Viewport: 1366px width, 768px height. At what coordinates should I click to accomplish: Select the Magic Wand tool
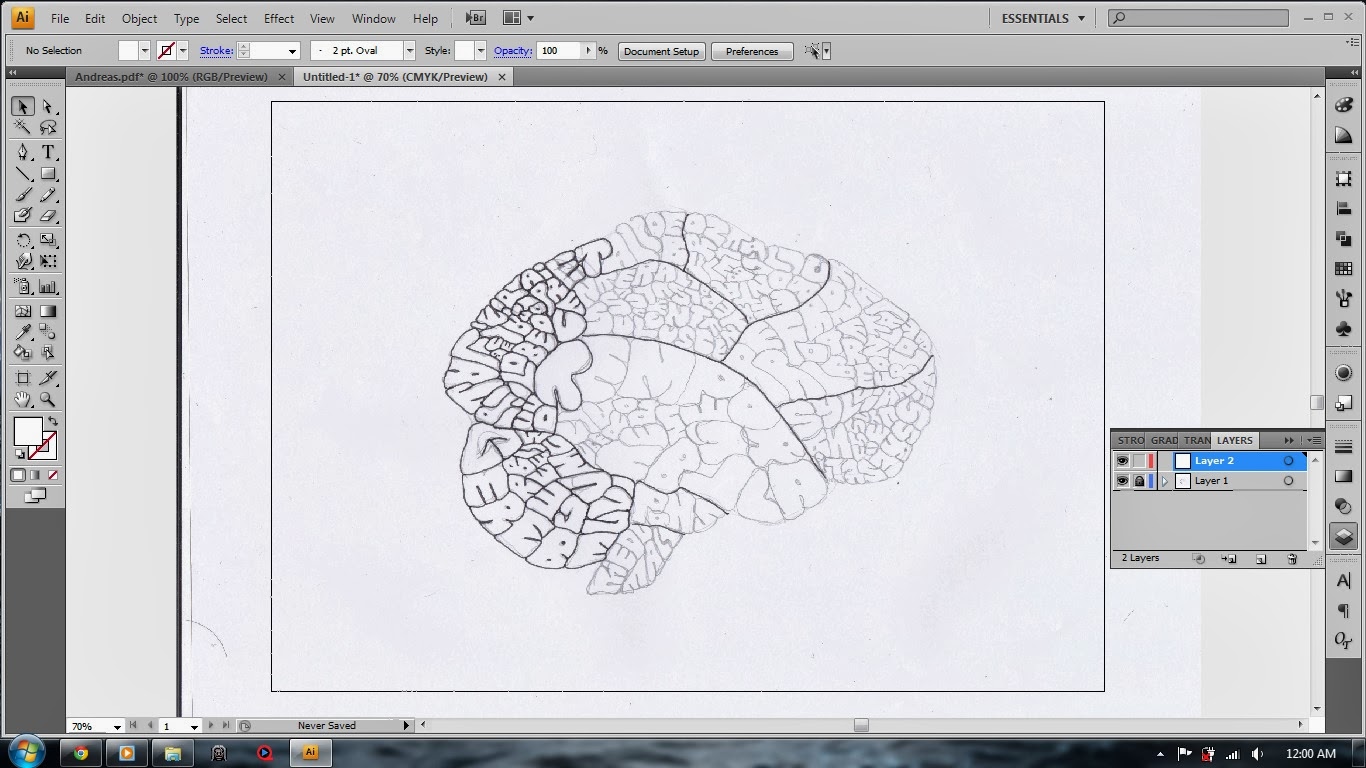[23, 128]
